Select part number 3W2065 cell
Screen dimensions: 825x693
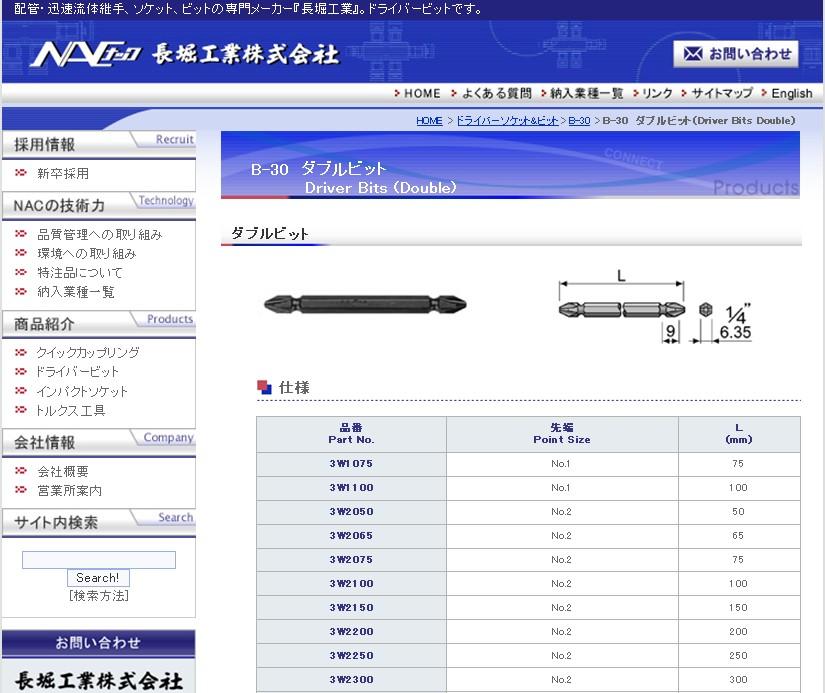(x=351, y=536)
